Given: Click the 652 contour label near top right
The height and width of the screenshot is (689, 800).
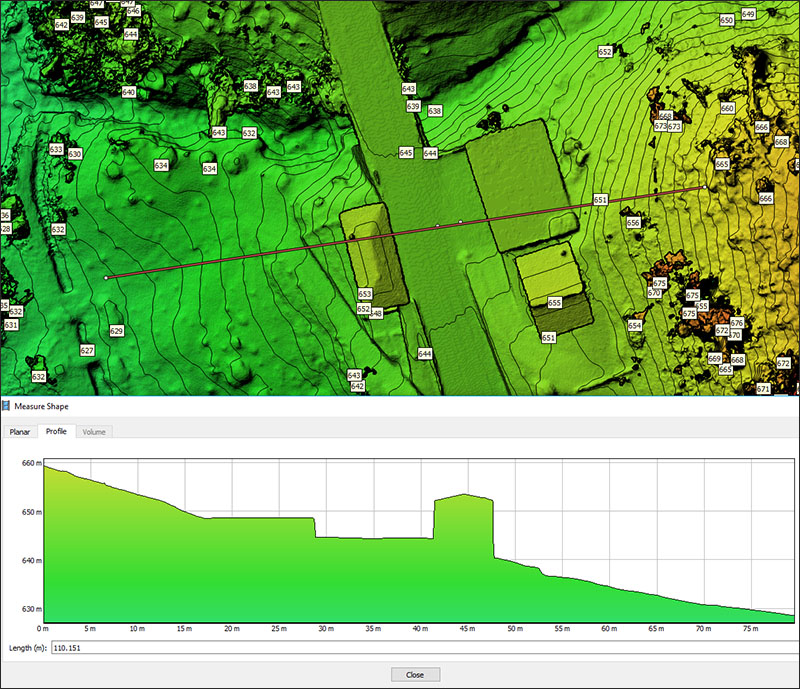Looking at the screenshot, I should 605,52.
